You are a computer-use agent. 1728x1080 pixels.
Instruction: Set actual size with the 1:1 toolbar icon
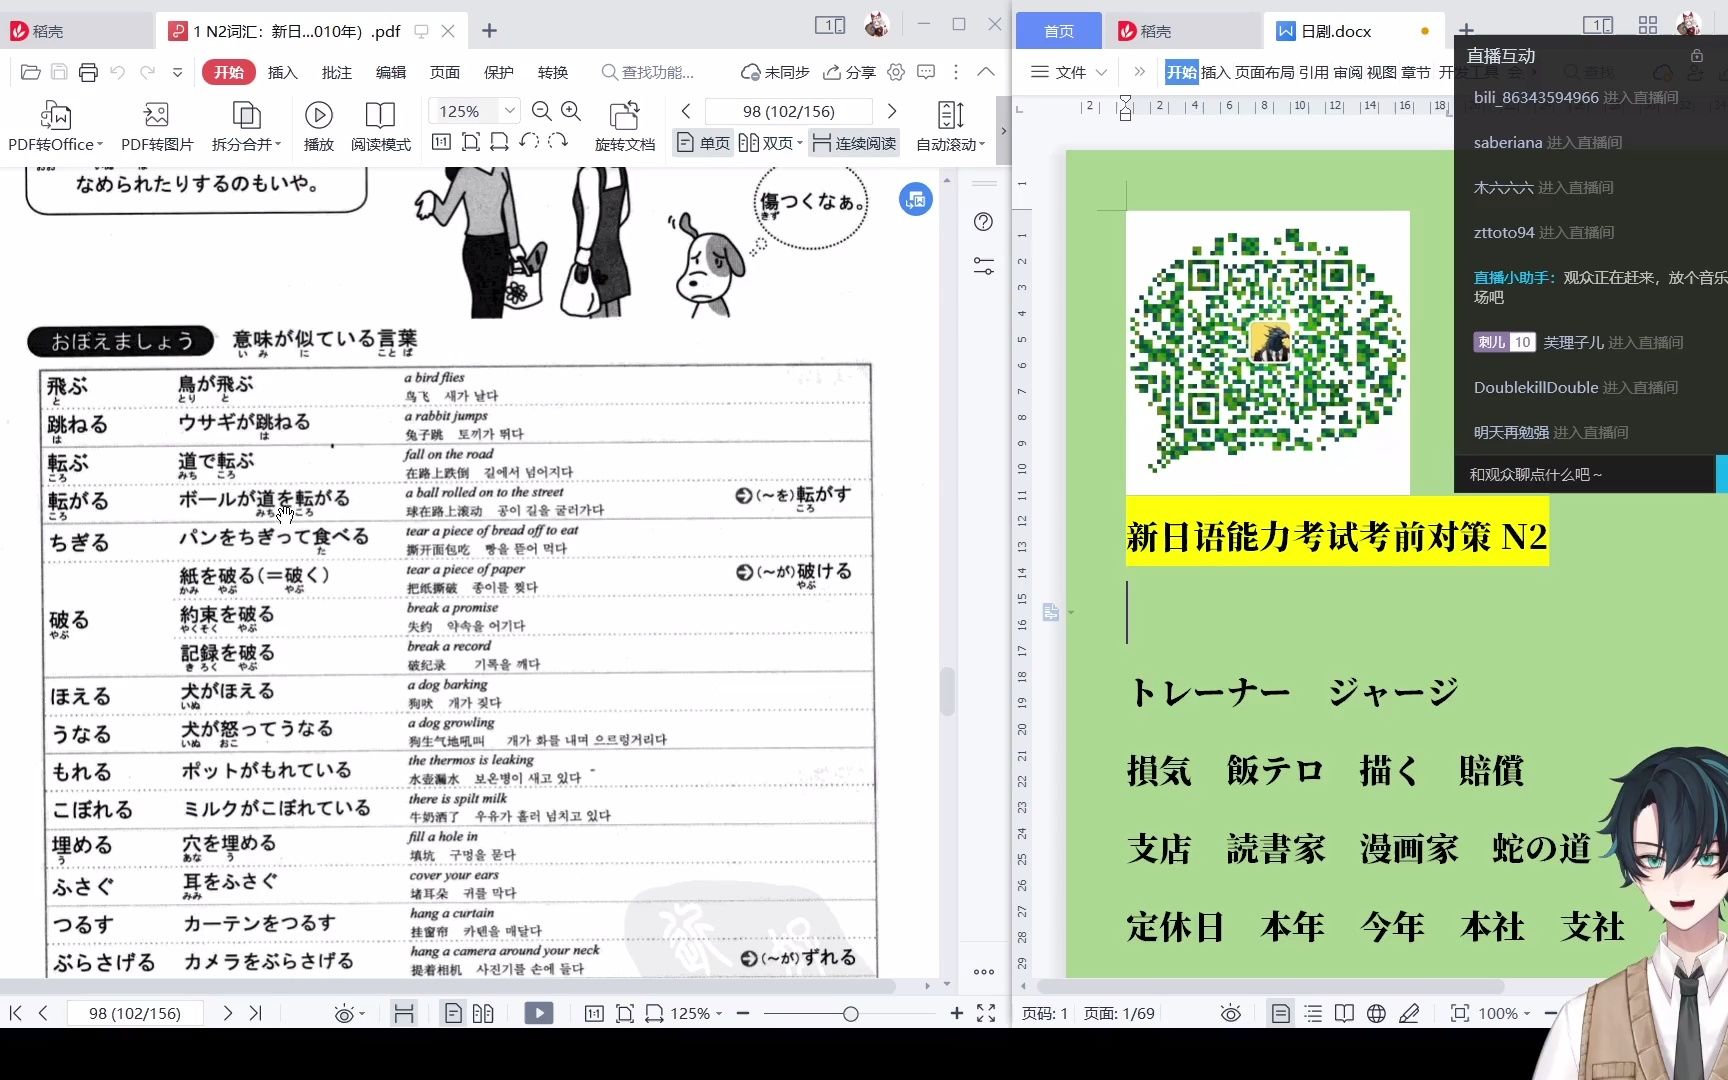click(441, 142)
